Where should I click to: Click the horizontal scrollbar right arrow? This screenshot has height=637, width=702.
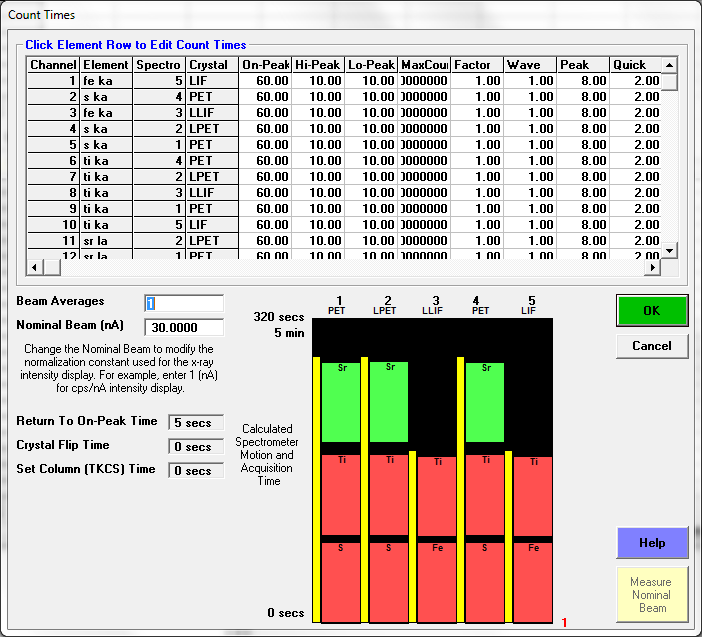[652, 267]
